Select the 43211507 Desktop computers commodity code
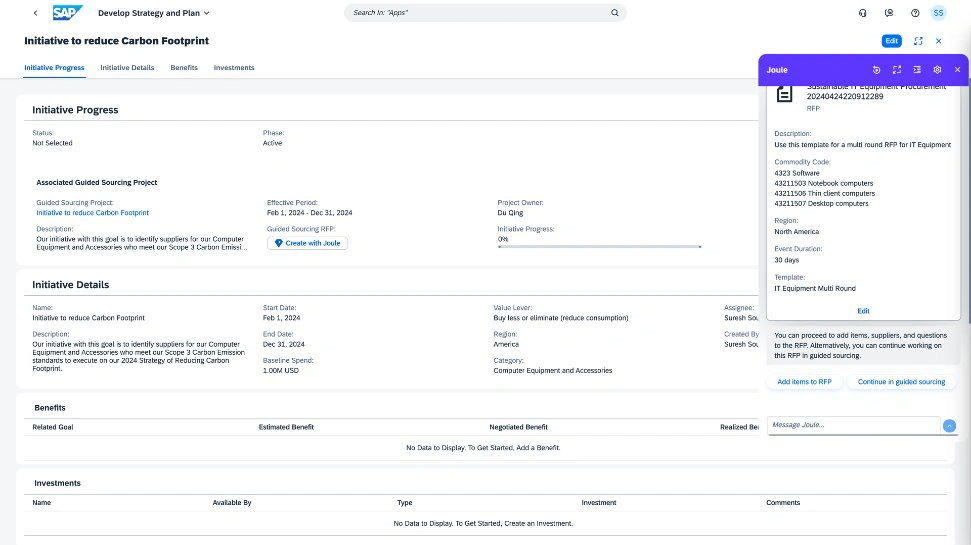The height and width of the screenshot is (545, 971). point(821,203)
